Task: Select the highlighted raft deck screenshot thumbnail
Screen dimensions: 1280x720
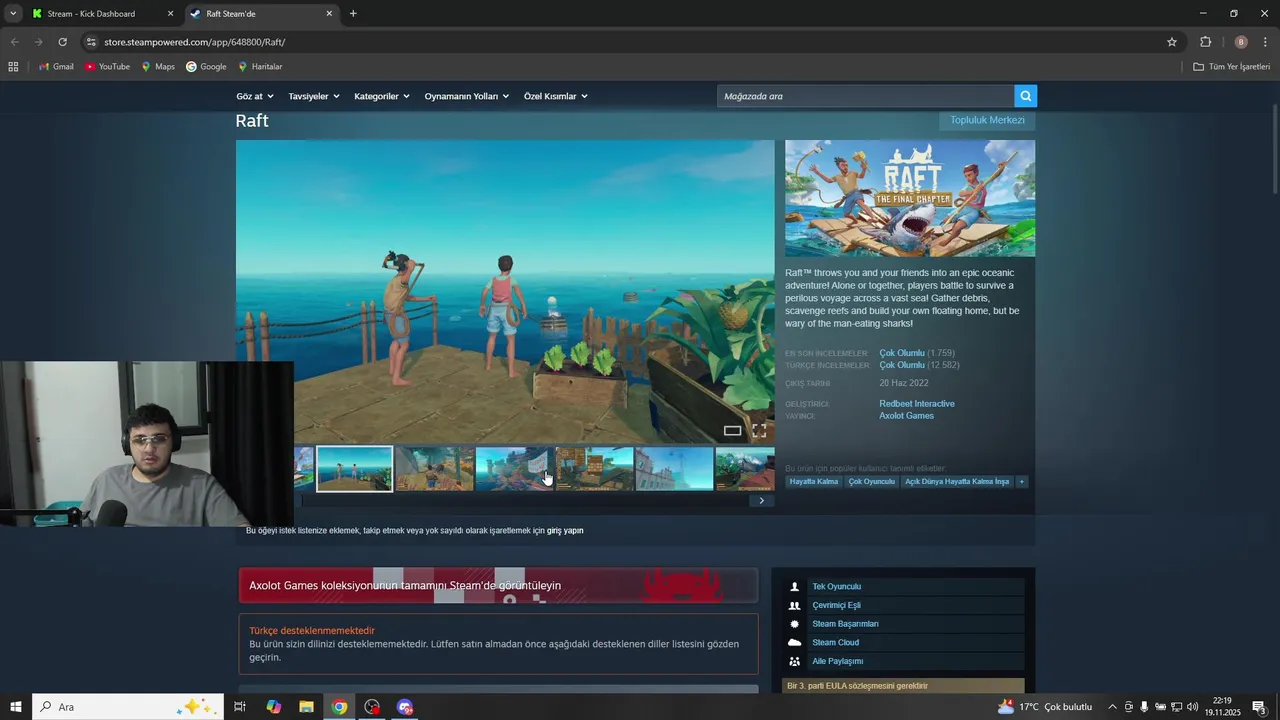Action: [355, 469]
